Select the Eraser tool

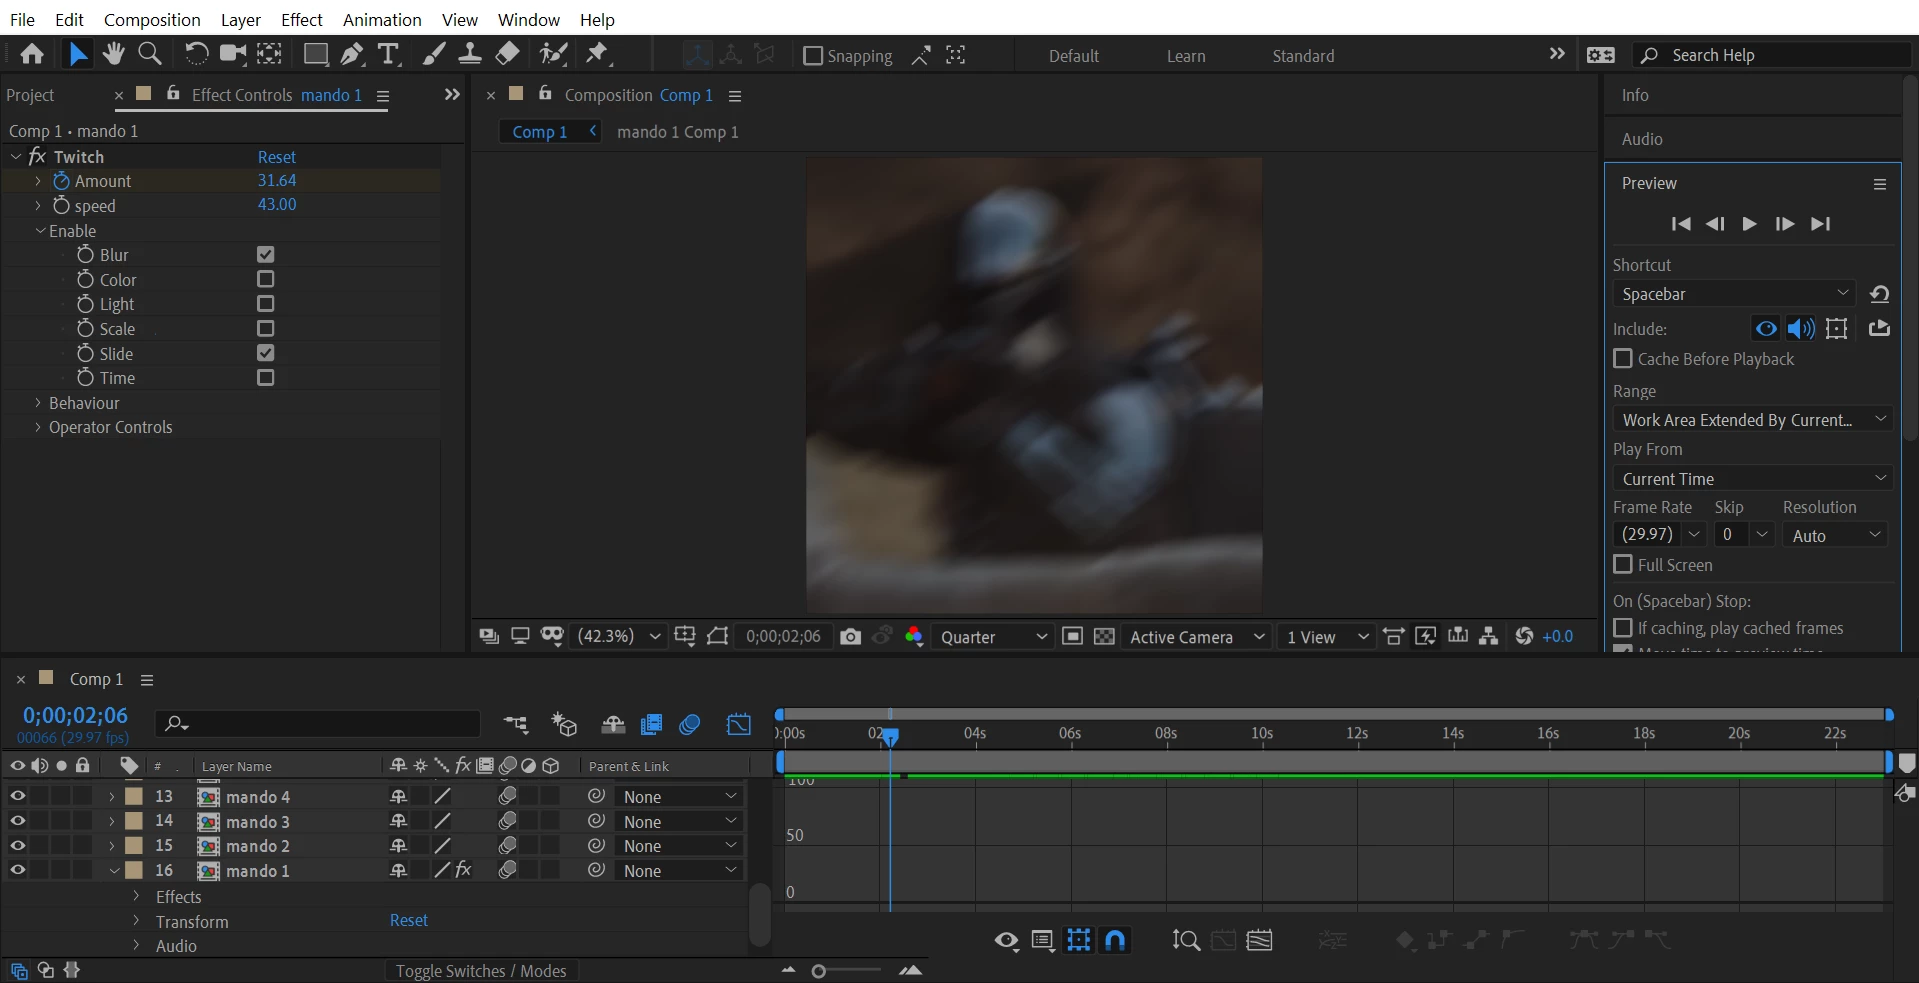click(x=507, y=54)
